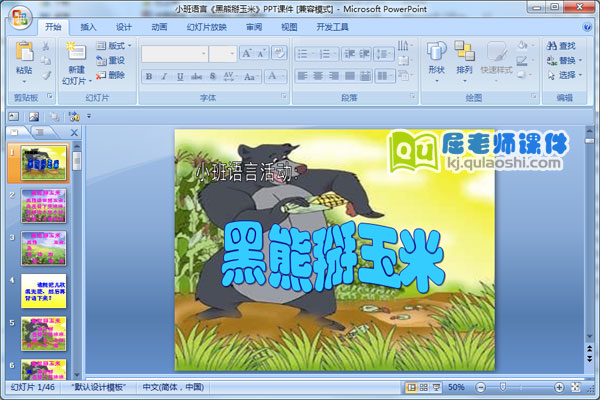Click the Clear Formatting icon
Viewport: 600px width, 400px height.
279,53
